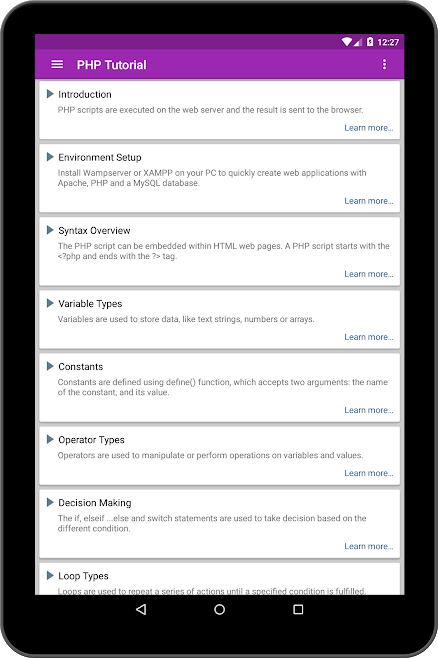
Task: Expand the Introduction arrow
Action: [x=50, y=94]
